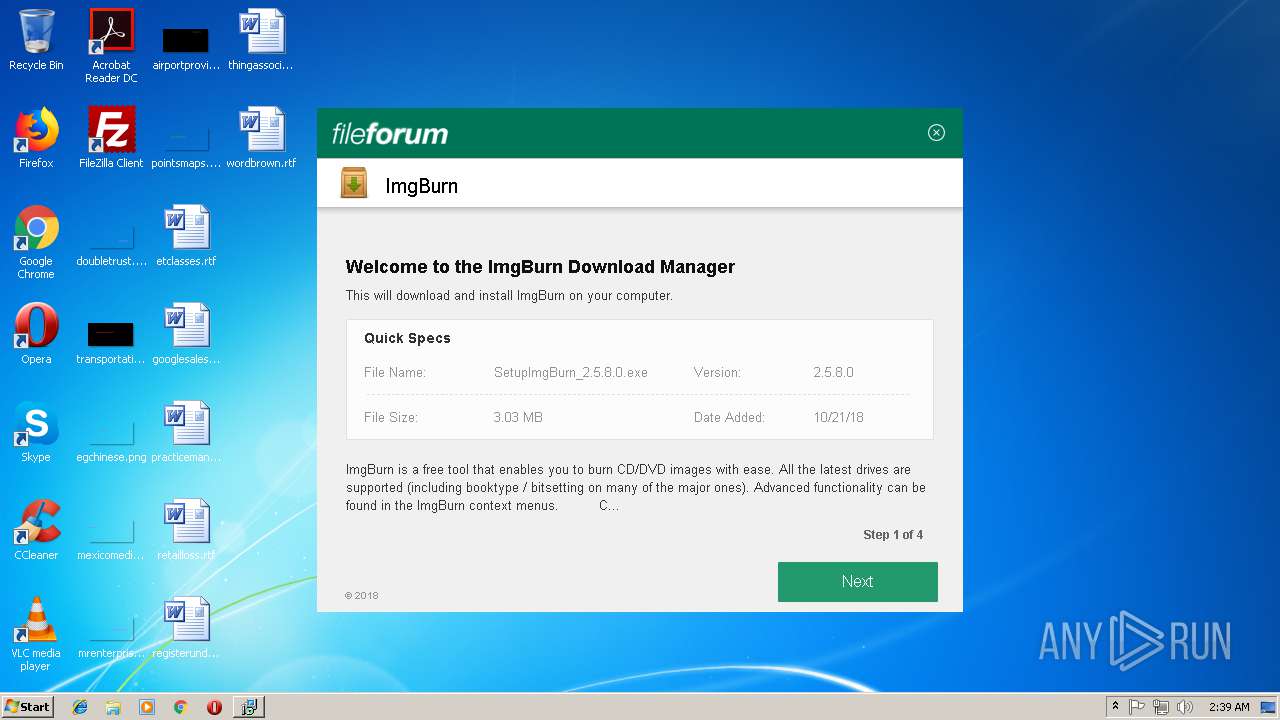Viewport: 1280px width, 720px height.
Task: Close the fileforum download manager
Action: tap(936, 132)
